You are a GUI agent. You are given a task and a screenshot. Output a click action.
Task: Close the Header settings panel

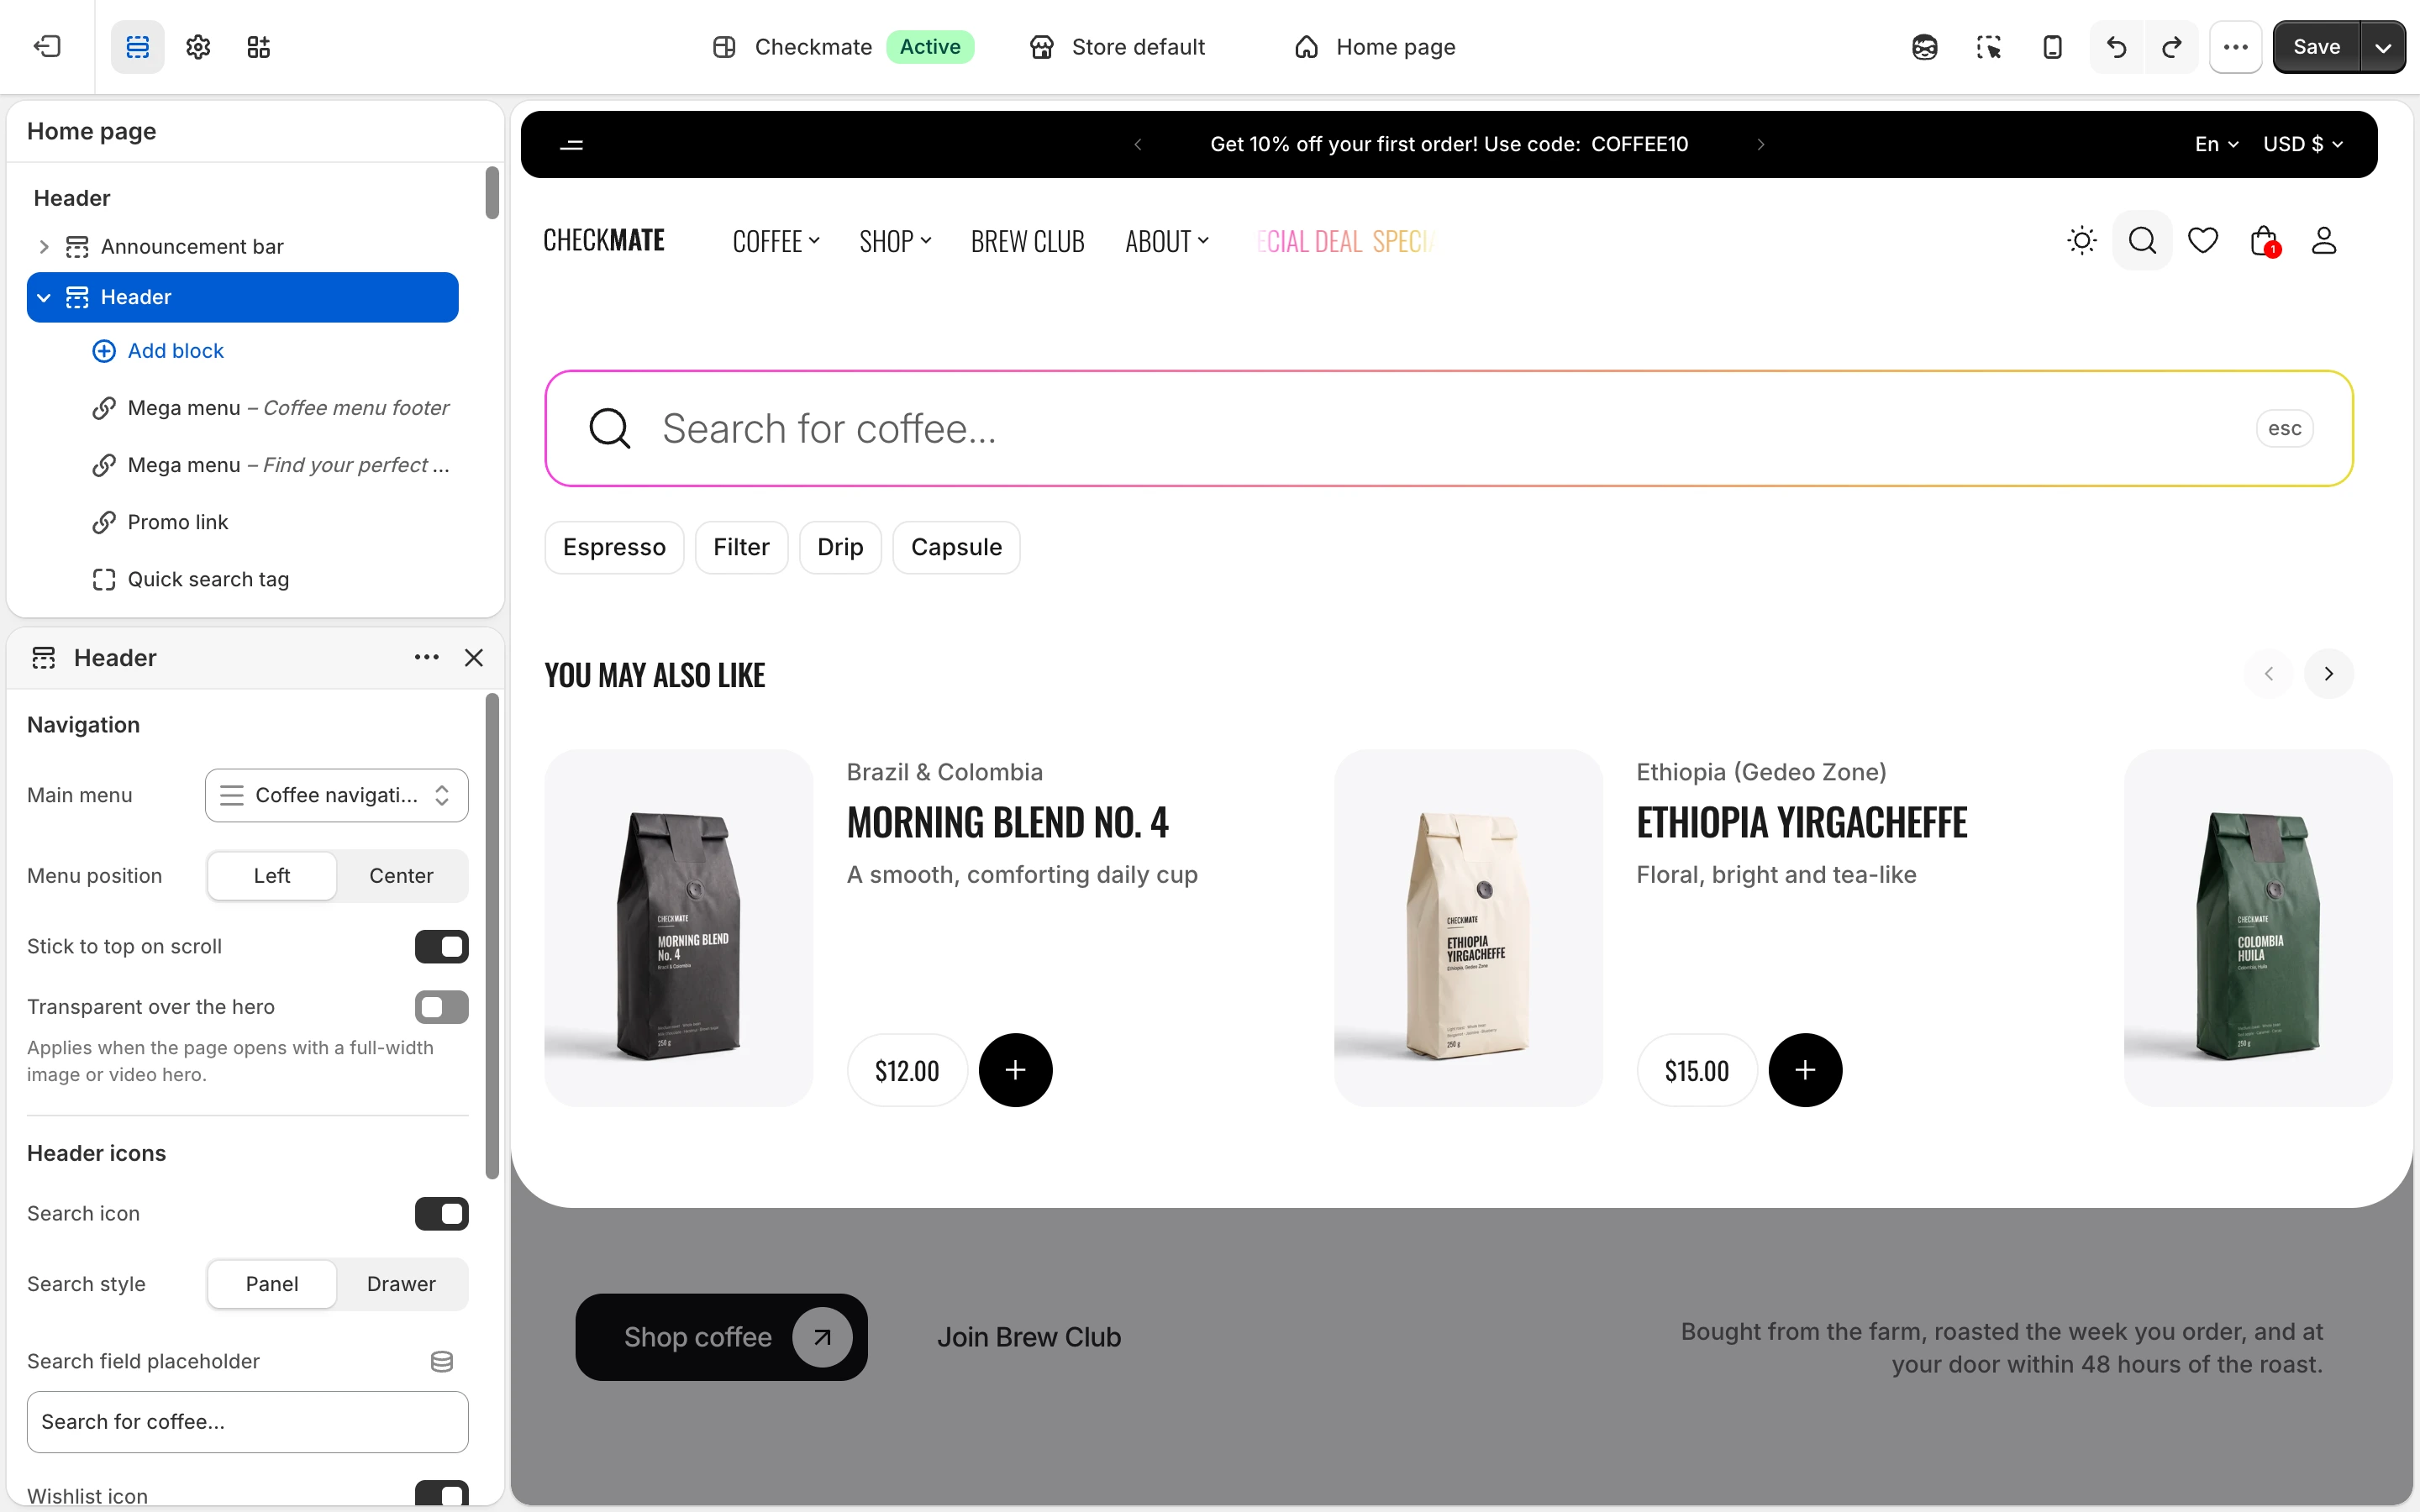point(474,657)
